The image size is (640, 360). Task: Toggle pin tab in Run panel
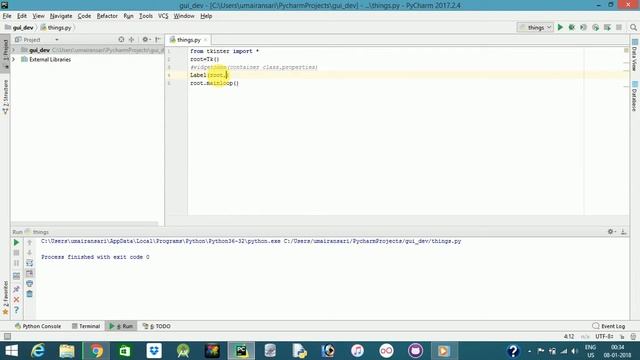(16, 289)
